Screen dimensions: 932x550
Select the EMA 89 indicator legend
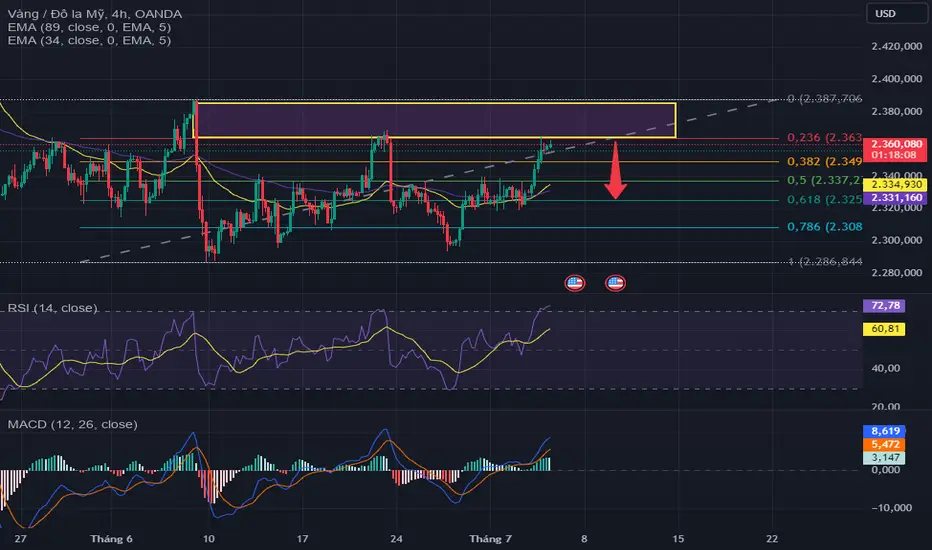tap(89, 27)
